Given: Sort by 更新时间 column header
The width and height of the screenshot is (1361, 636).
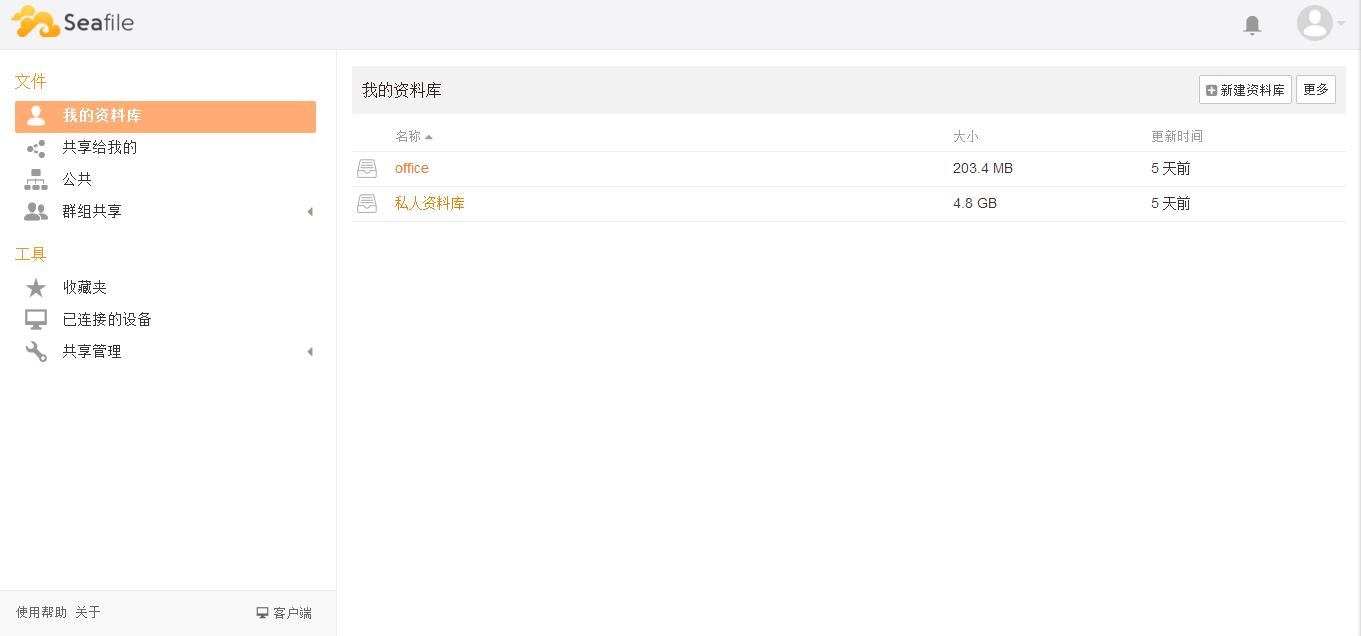Looking at the screenshot, I should [x=1177, y=136].
